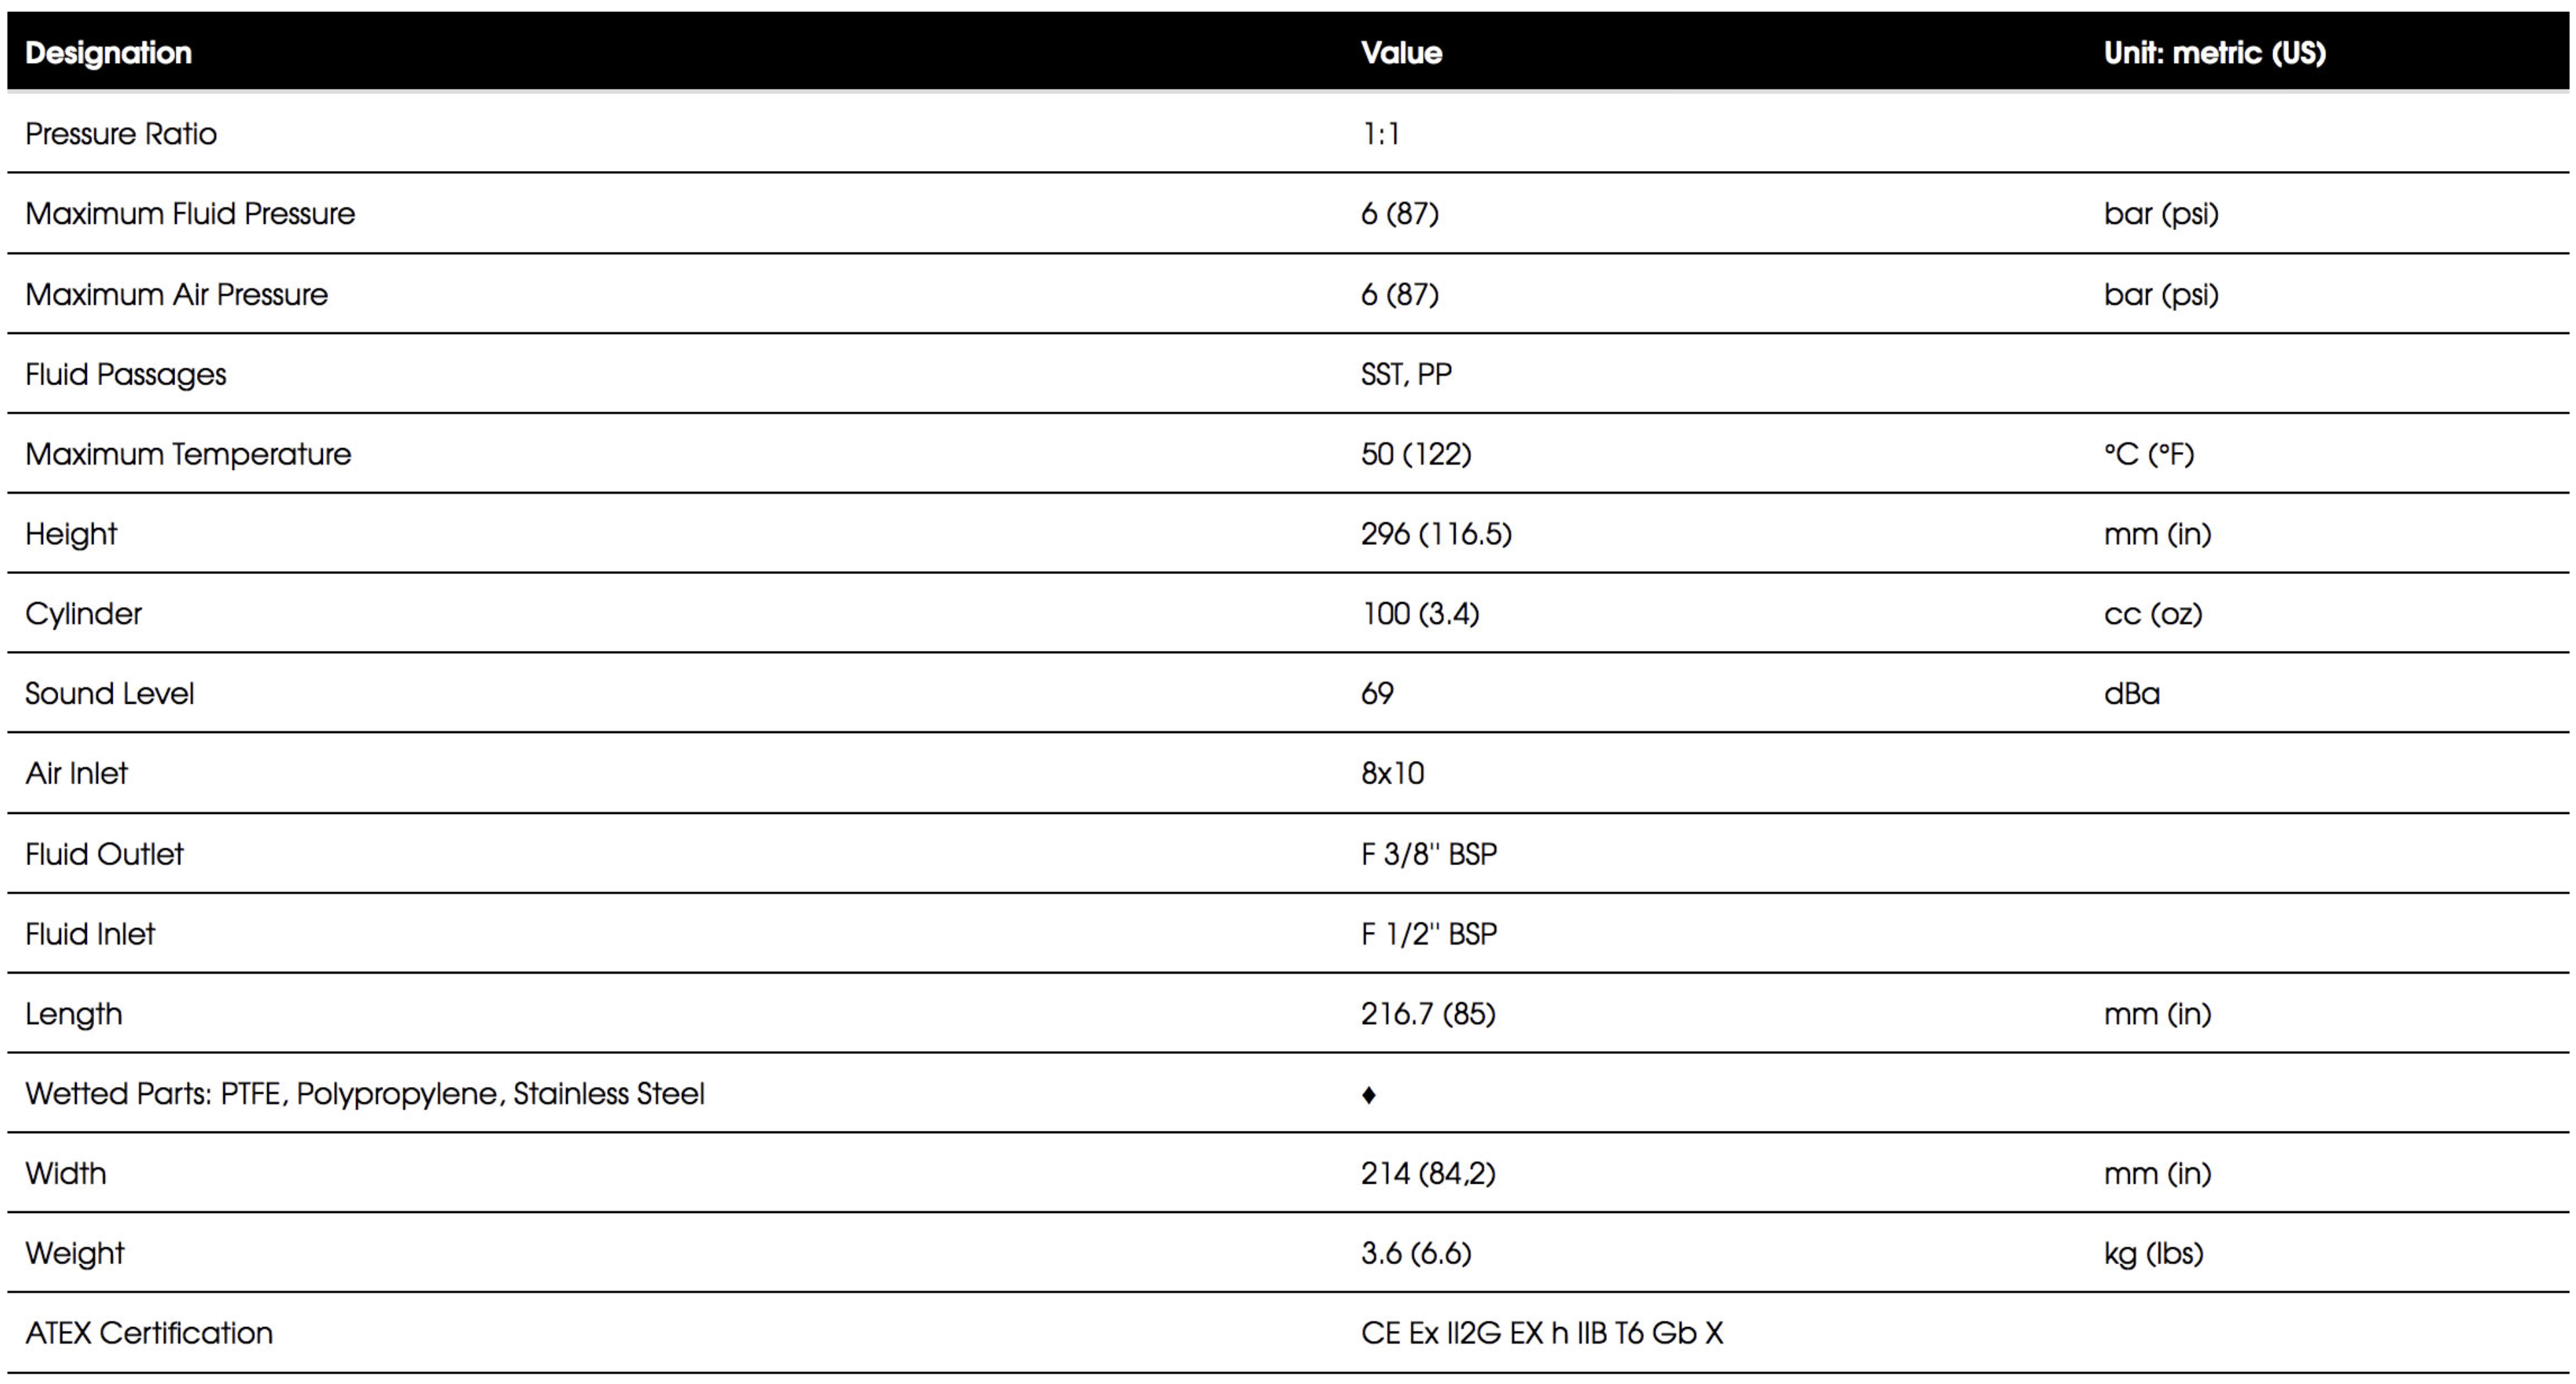Click the Fluid Passages value SST, PP

tap(1406, 374)
